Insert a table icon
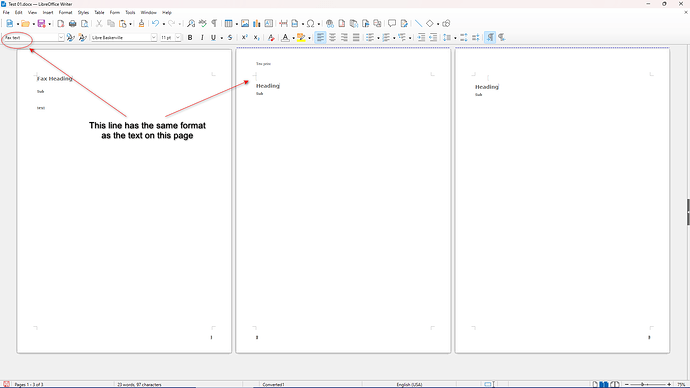The height and width of the screenshot is (388, 690). click(x=228, y=23)
